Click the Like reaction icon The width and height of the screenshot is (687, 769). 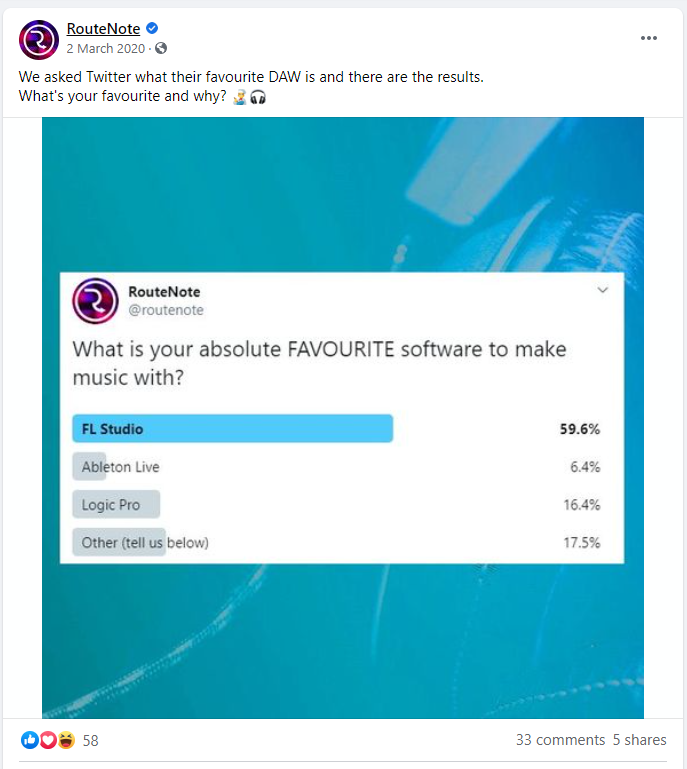pyautogui.click(x=29, y=740)
